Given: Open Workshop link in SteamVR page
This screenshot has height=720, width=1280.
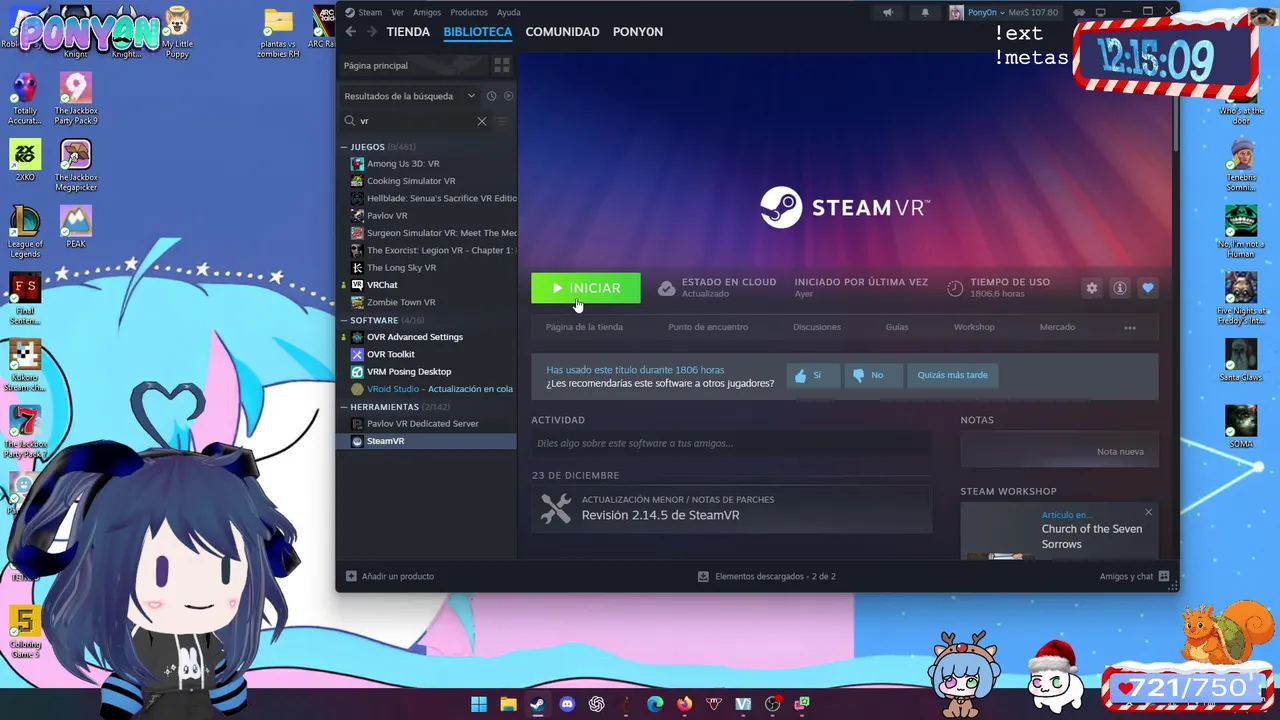Looking at the screenshot, I should [x=974, y=327].
